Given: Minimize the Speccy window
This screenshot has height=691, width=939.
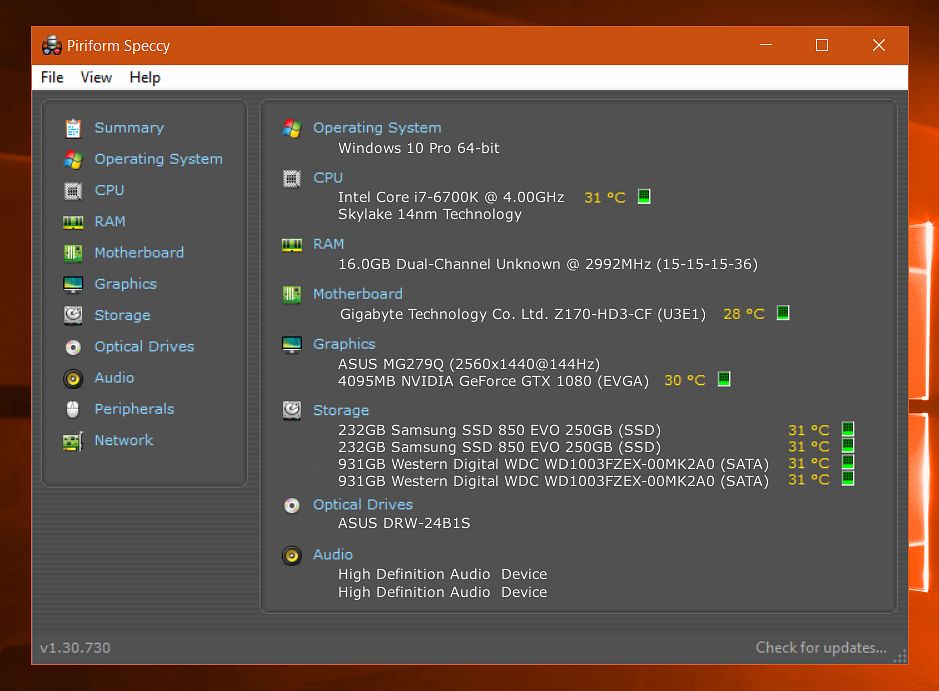Looking at the screenshot, I should [766, 46].
